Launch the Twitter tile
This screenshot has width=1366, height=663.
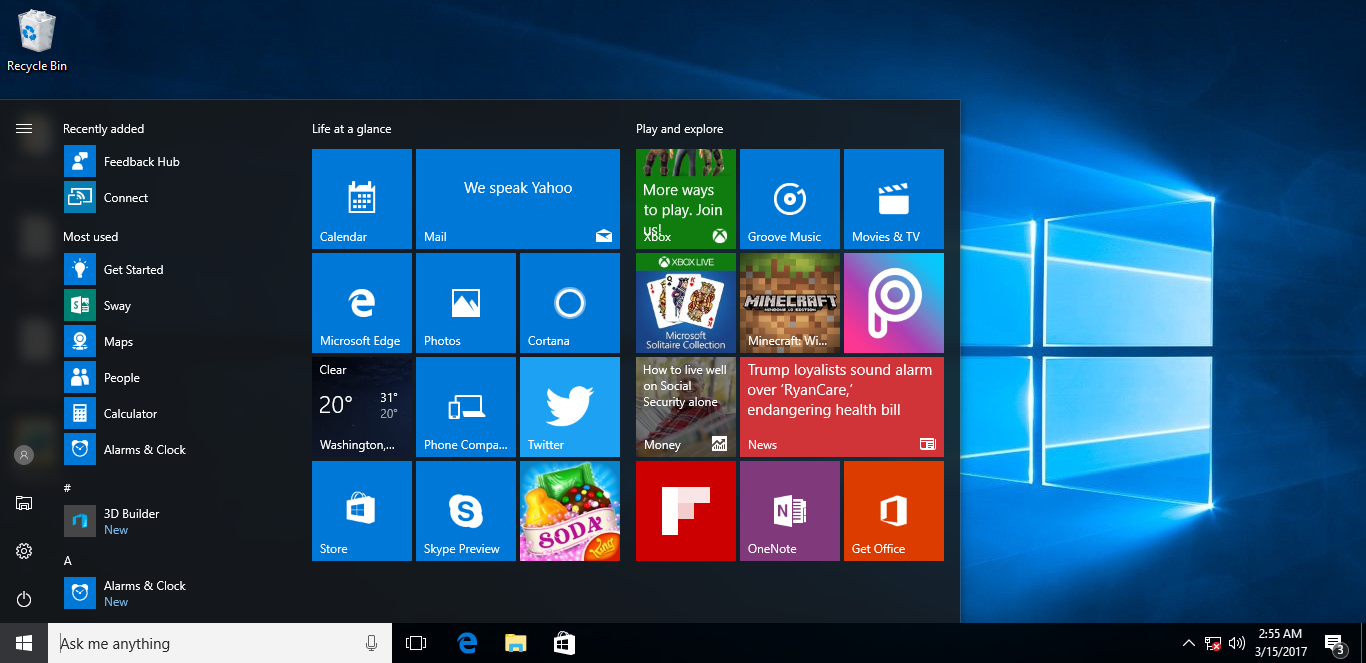570,407
